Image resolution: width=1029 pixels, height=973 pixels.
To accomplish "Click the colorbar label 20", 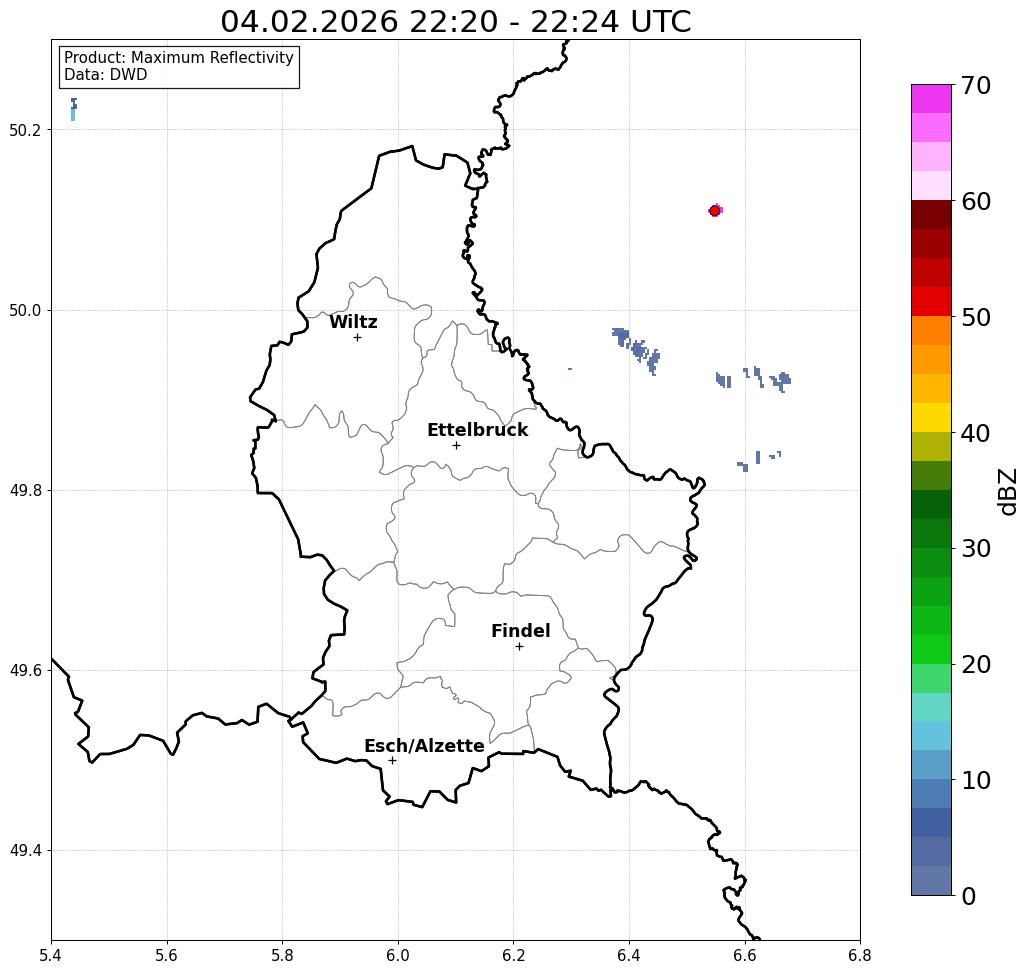I will [x=976, y=665].
